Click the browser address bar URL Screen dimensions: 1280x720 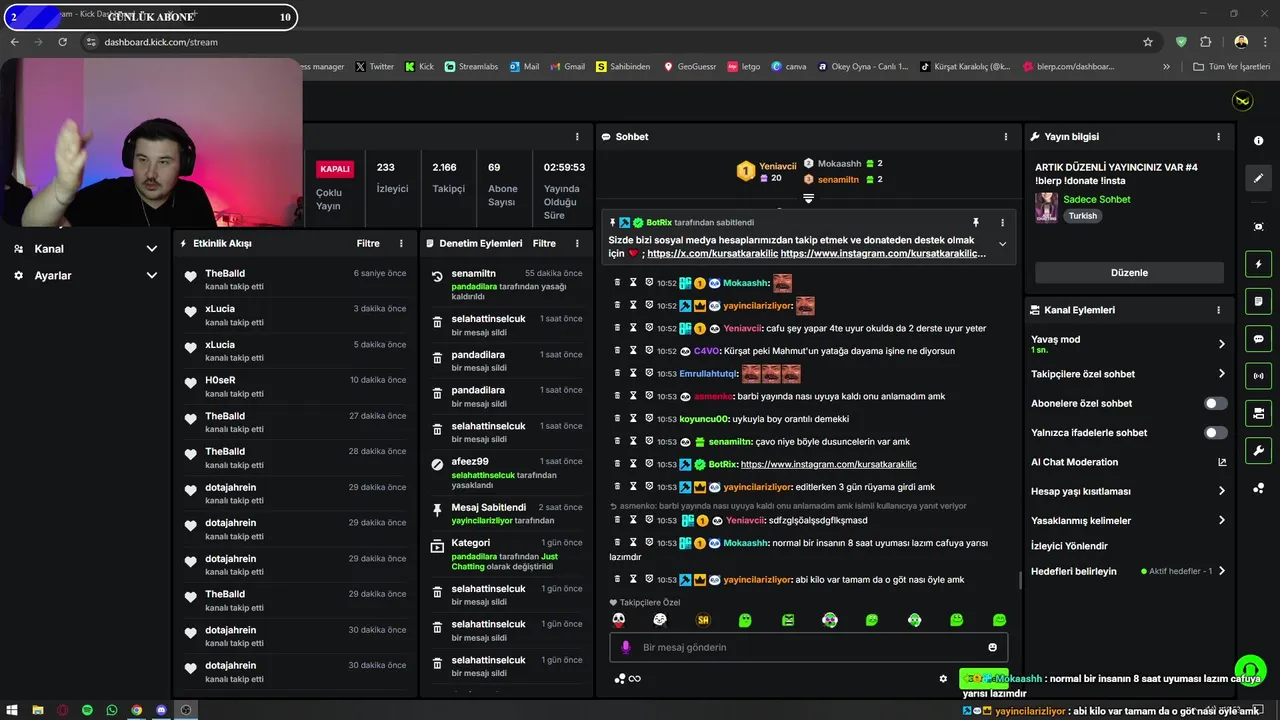pos(160,42)
